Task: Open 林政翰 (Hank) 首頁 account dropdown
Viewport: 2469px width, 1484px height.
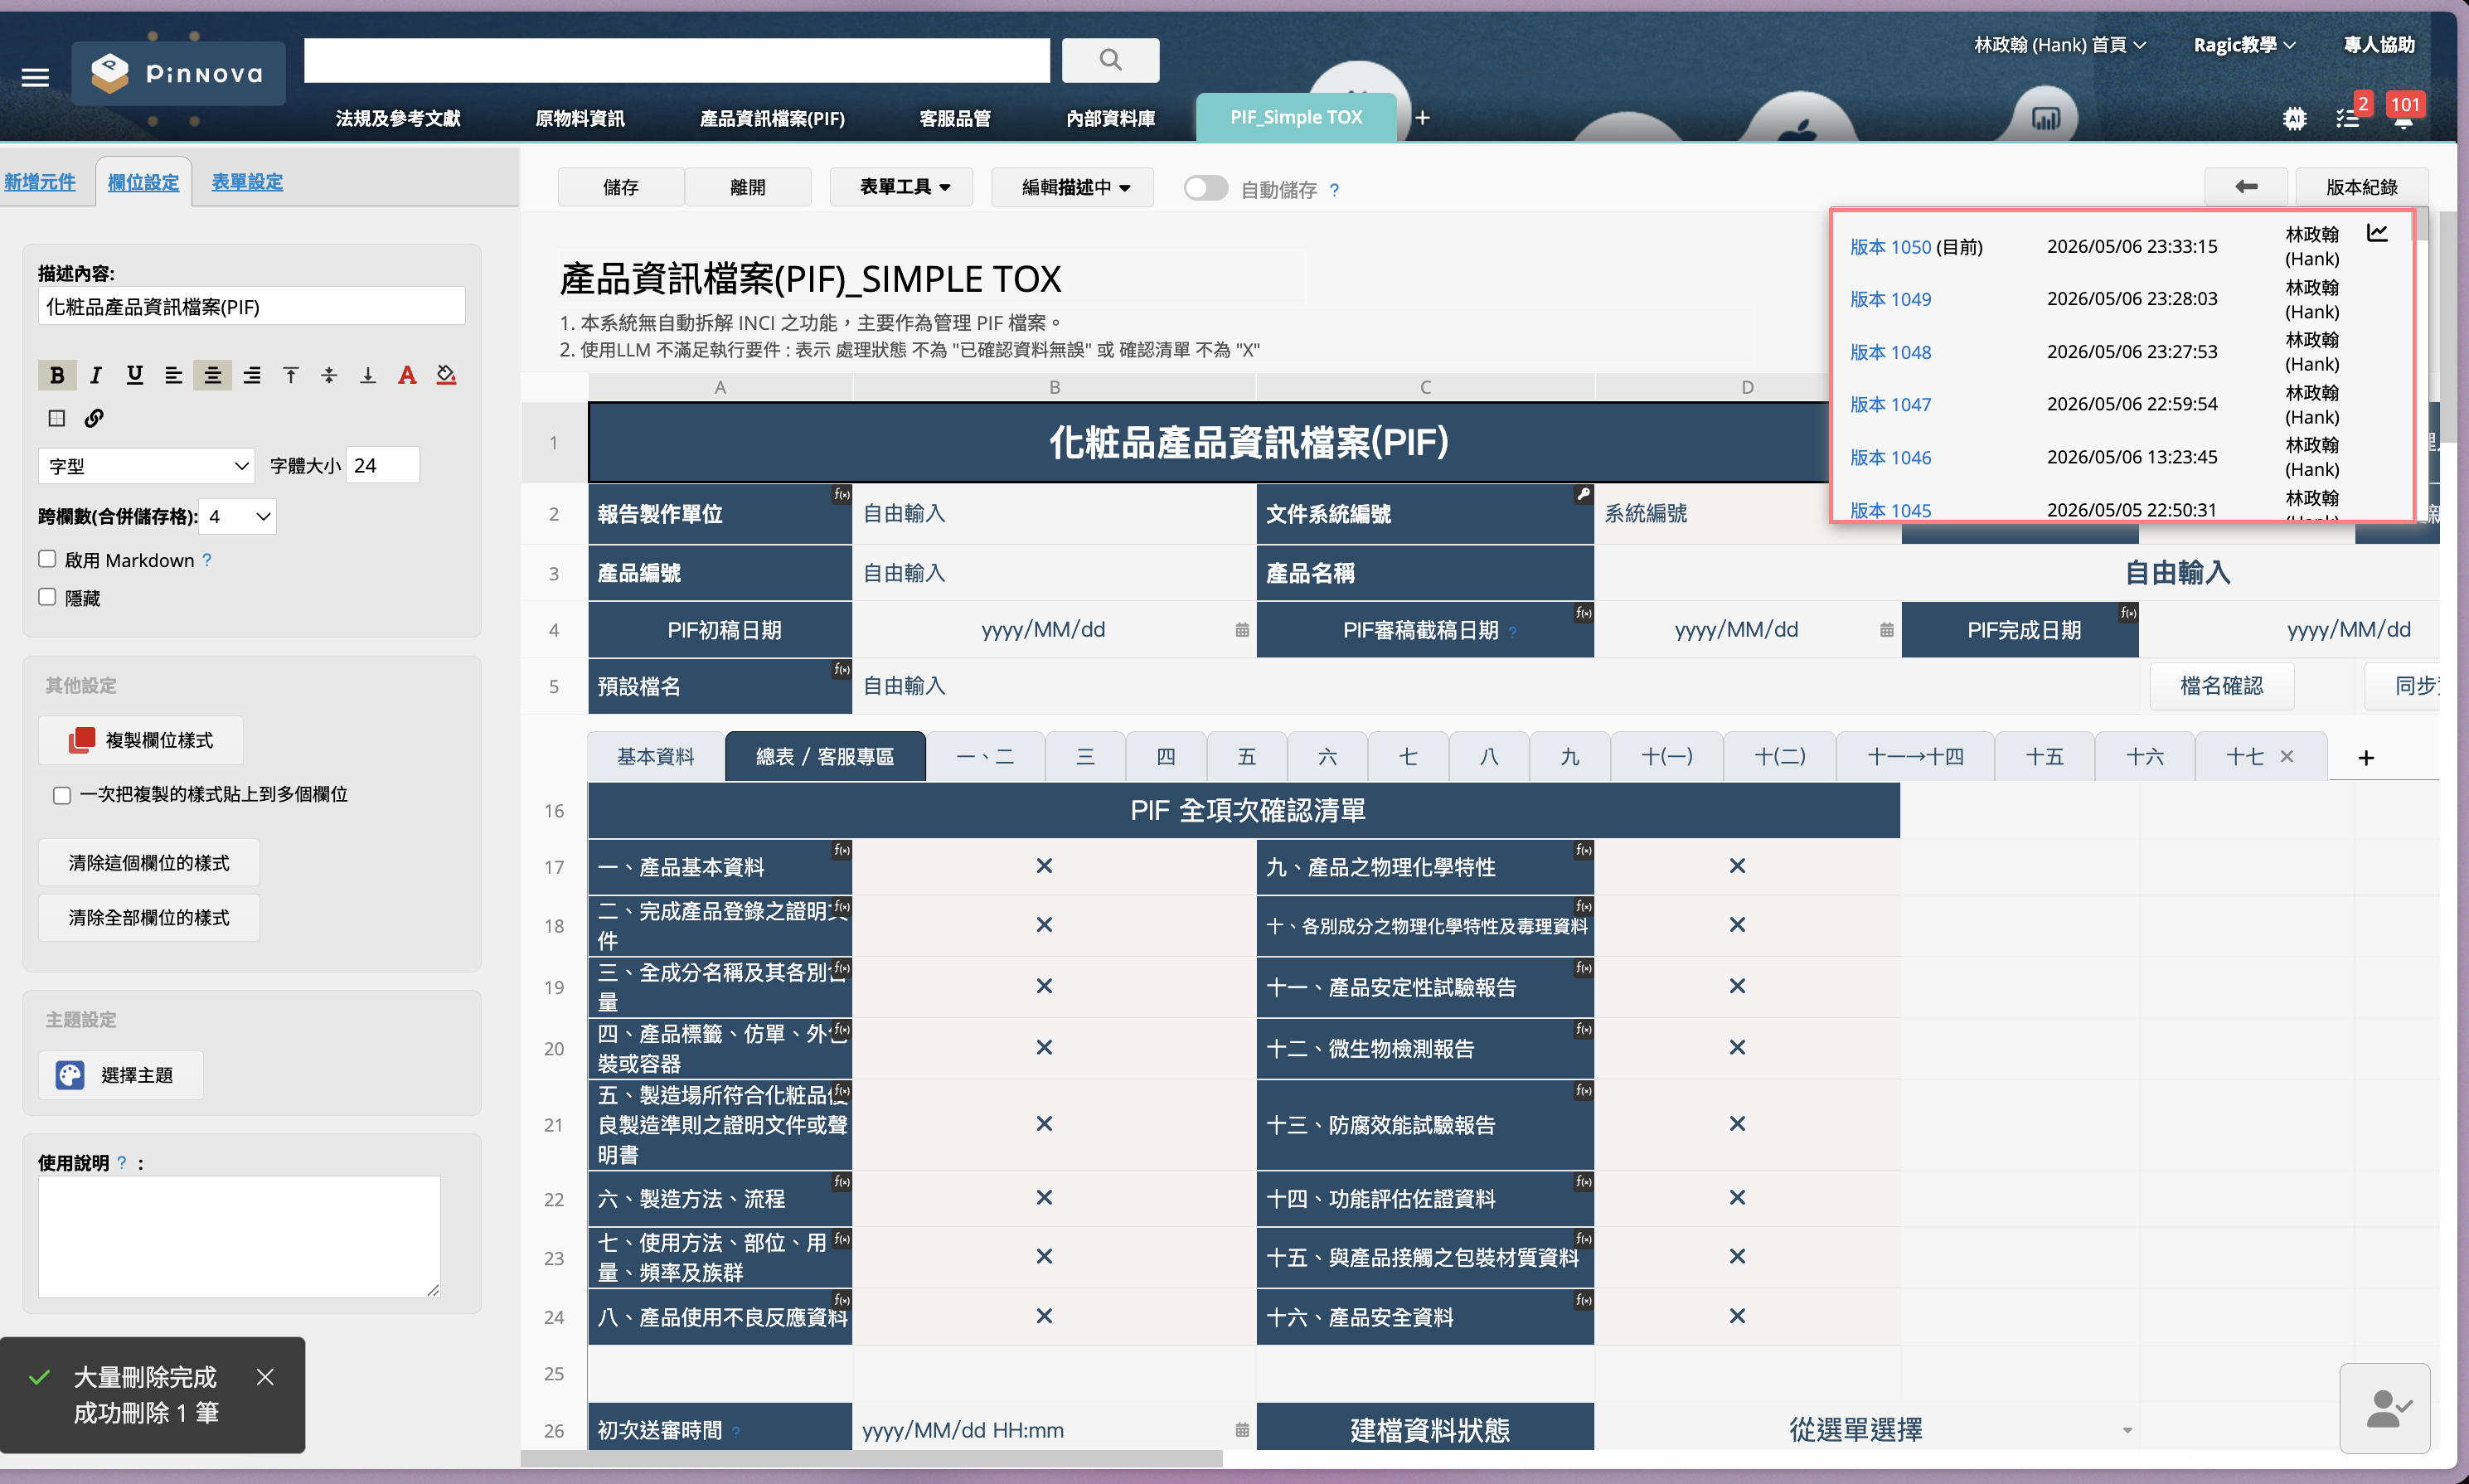Action: click(2060, 45)
